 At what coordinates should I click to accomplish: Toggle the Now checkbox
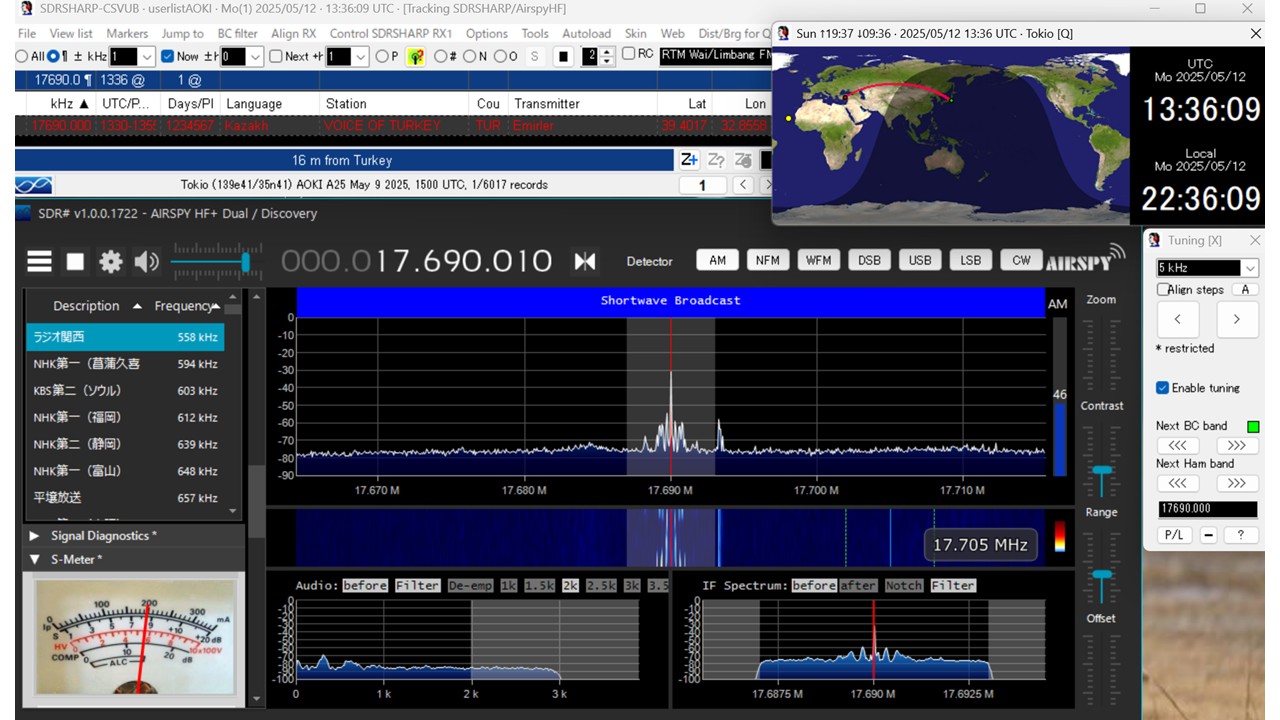pyautogui.click(x=167, y=56)
